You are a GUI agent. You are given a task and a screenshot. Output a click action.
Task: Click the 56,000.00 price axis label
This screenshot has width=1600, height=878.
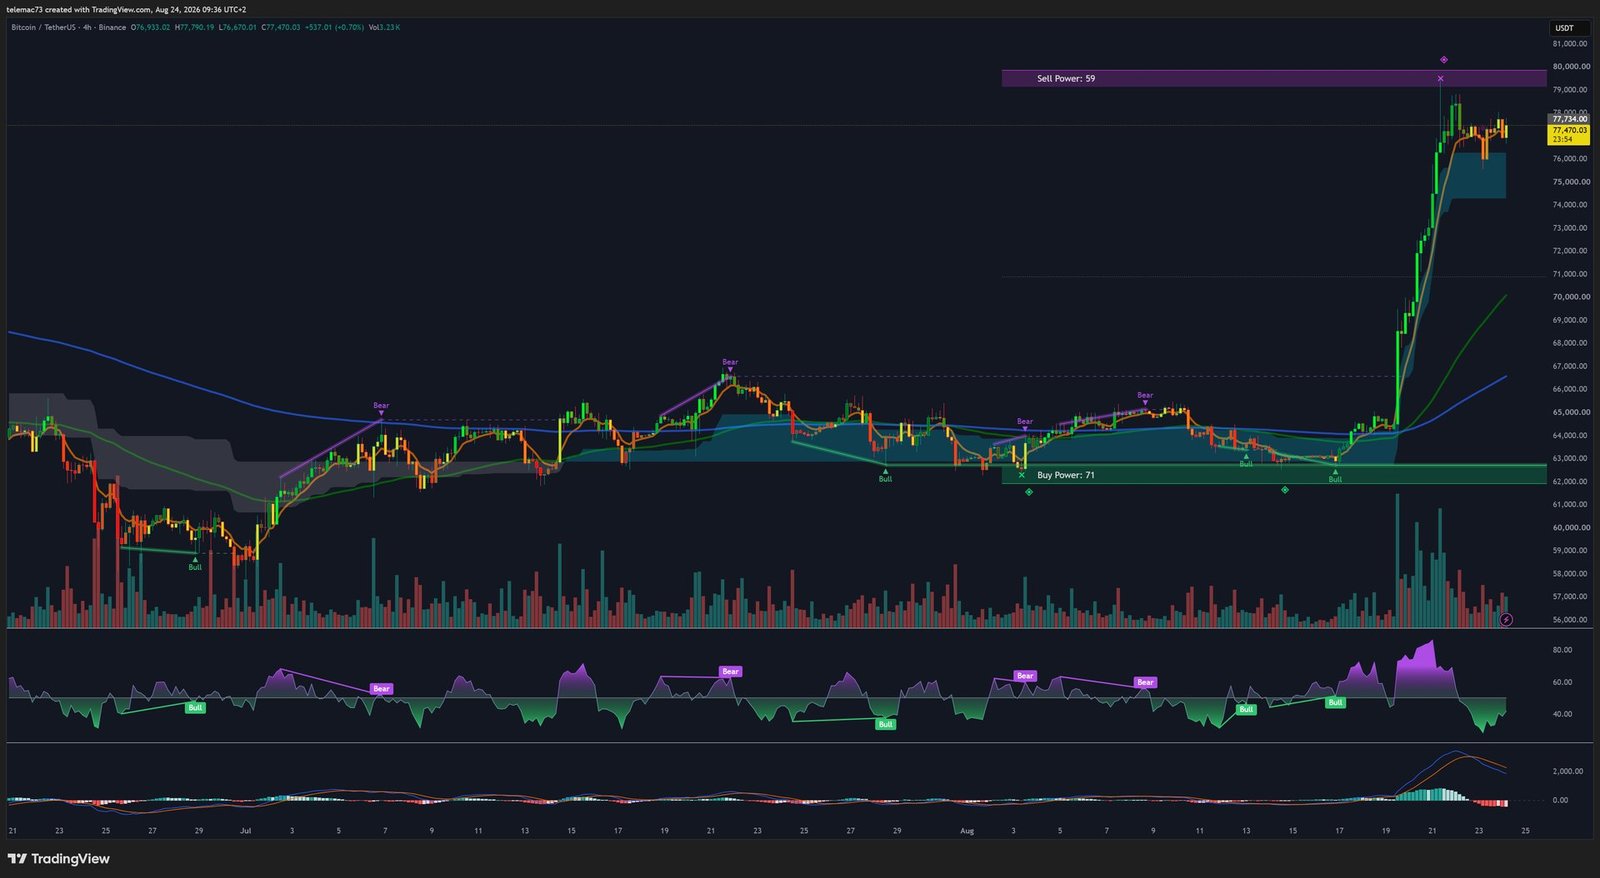point(1570,620)
